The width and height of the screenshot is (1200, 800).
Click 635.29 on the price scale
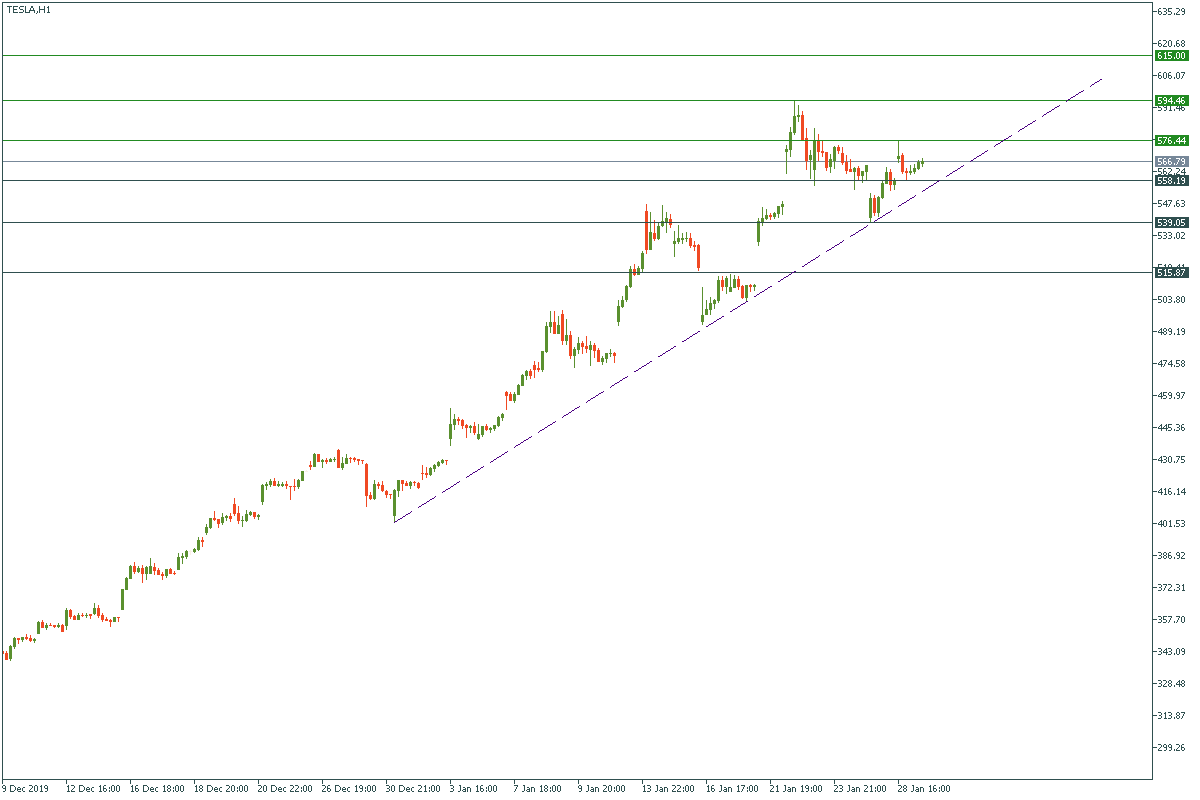(x=1170, y=12)
